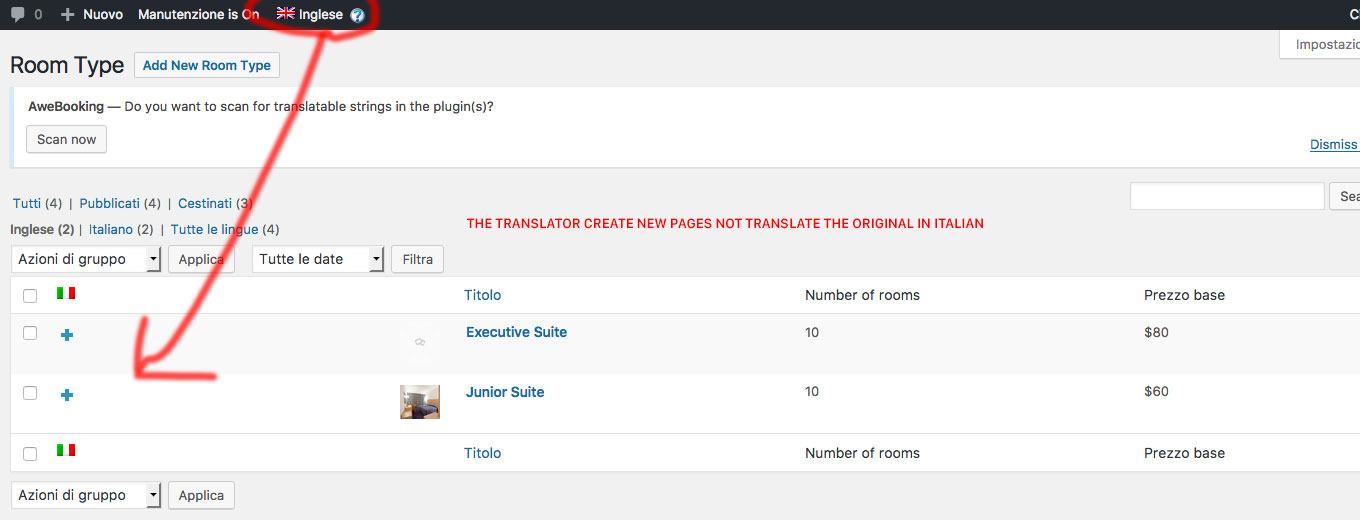
Task: Click the Scan now button
Action: [x=66, y=139]
